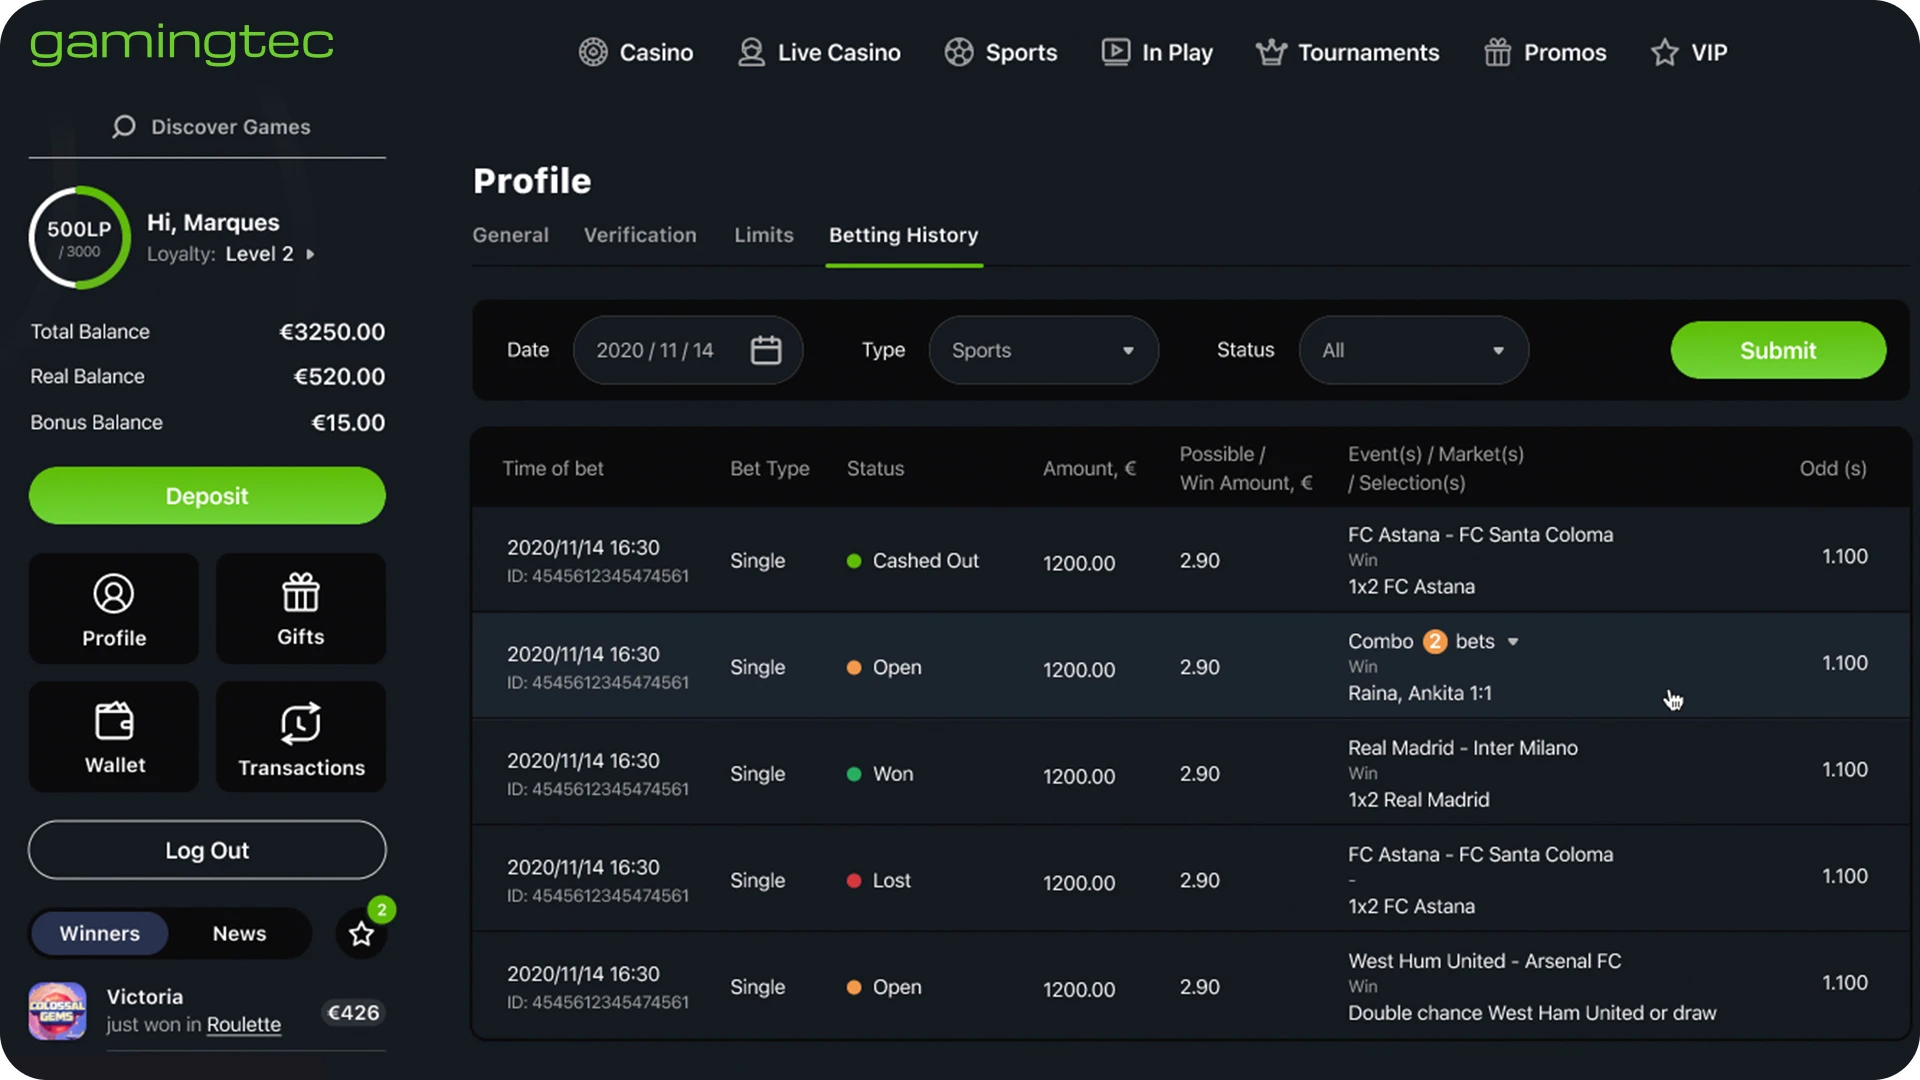Switch to the Limits tab
This screenshot has height=1080, width=1920.
(764, 235)
